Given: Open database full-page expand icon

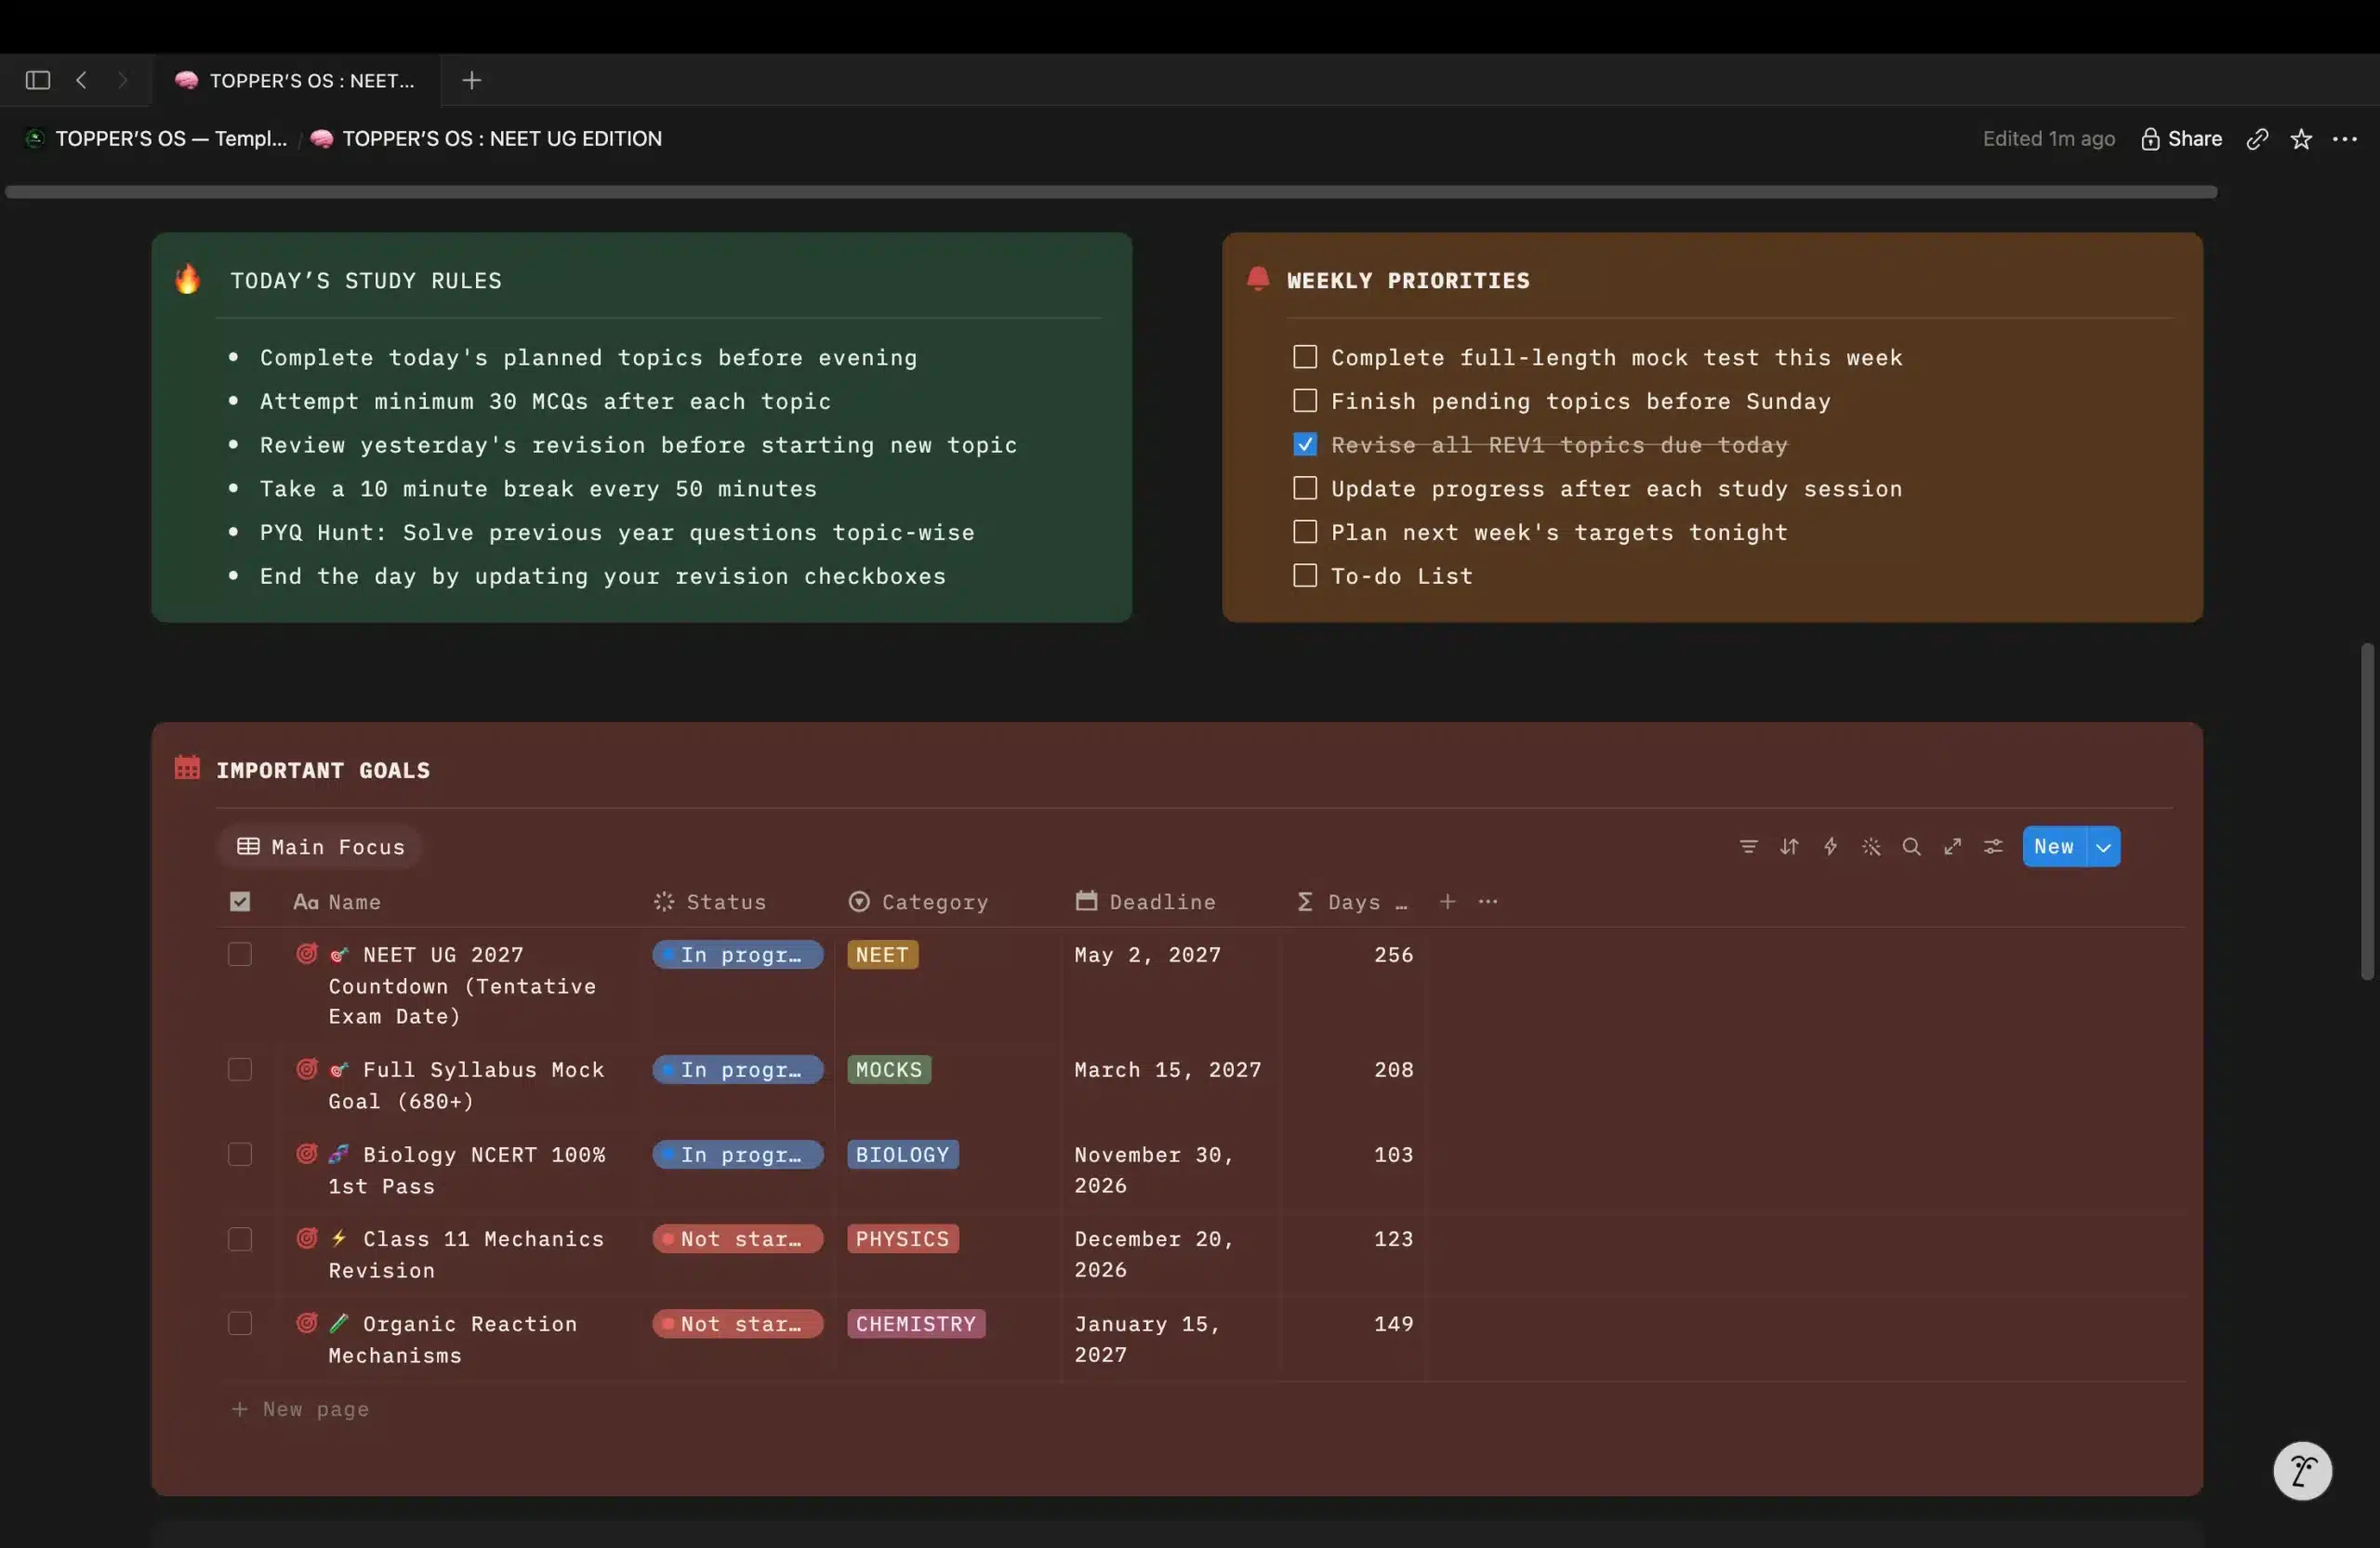Looking at the screenshot, I should (1952, 846).
